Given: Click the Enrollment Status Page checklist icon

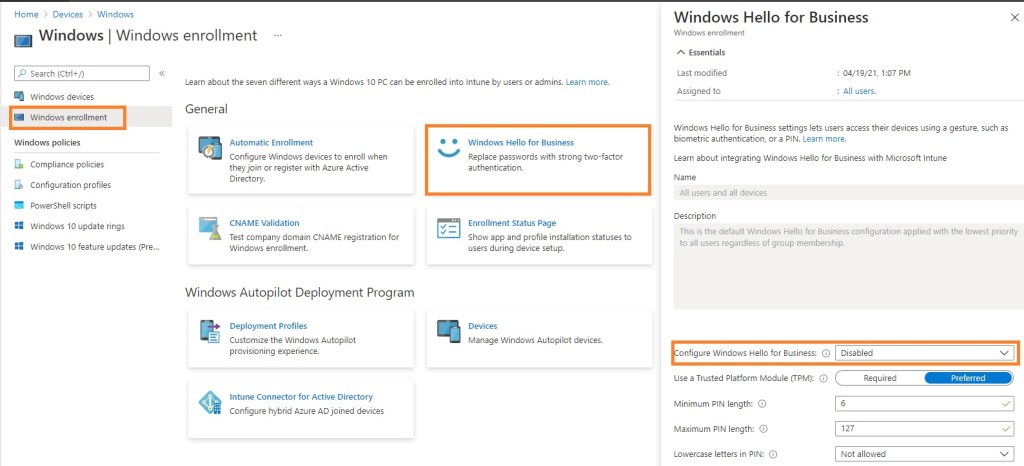Looking at the screenshot, I should tap(449, 229).
